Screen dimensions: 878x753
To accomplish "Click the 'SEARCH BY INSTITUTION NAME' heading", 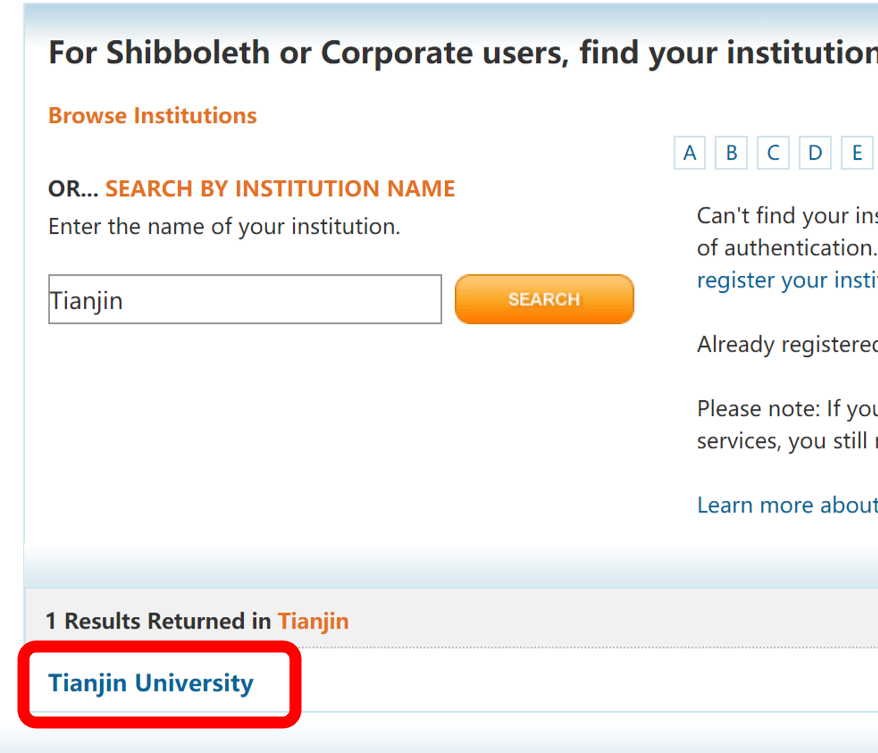I will click(x=280, y=188).
